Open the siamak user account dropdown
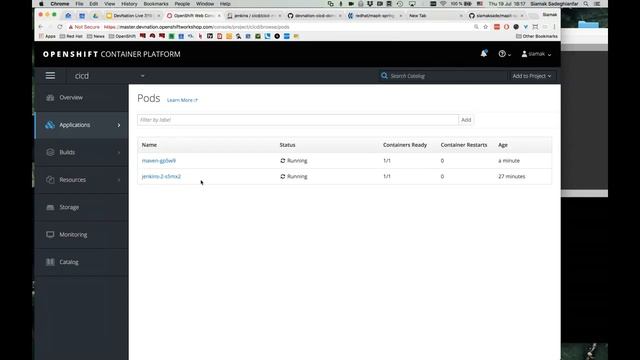 [536, 54]
